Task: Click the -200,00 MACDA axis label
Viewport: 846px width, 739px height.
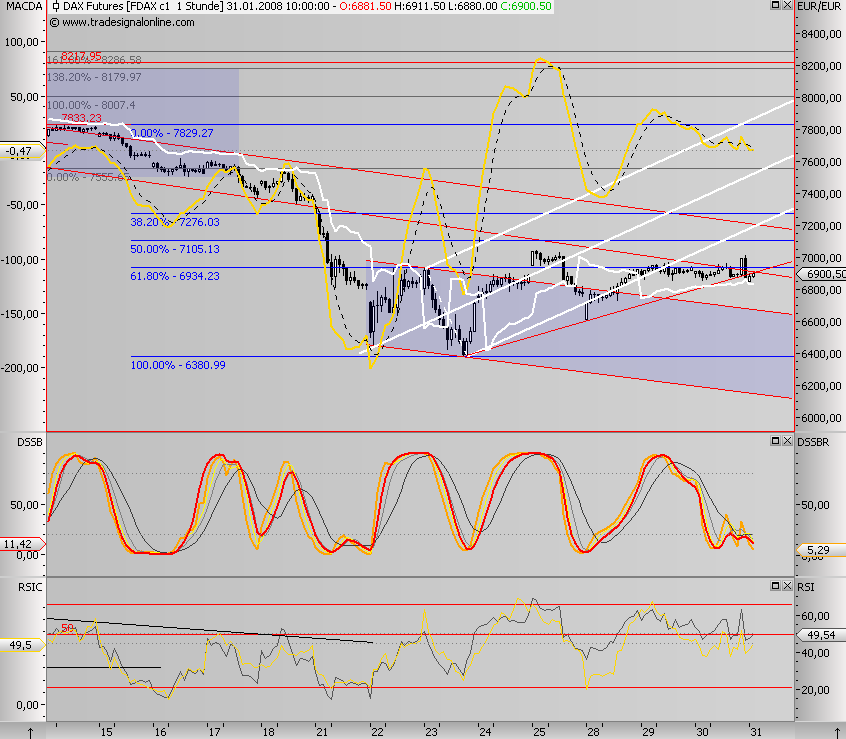Action: (20, 368)
